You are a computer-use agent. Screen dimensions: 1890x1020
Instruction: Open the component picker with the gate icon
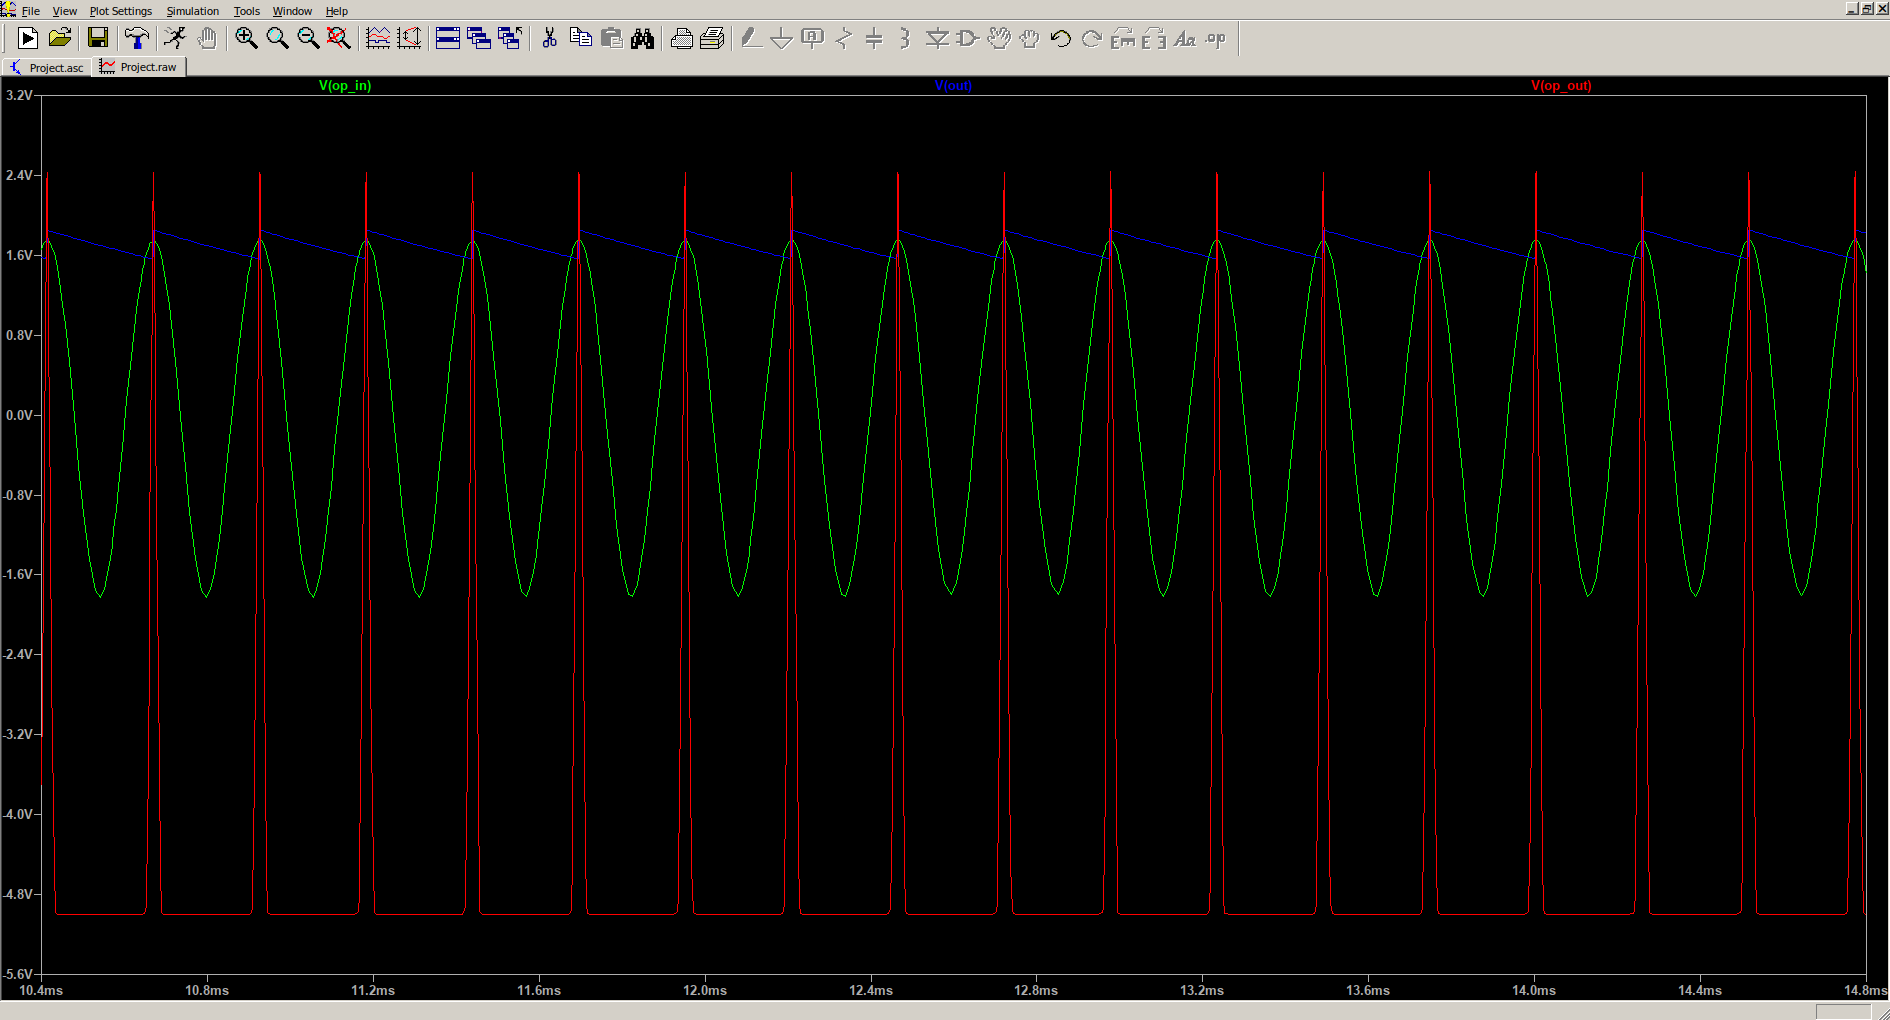click(x=966, y=38)
